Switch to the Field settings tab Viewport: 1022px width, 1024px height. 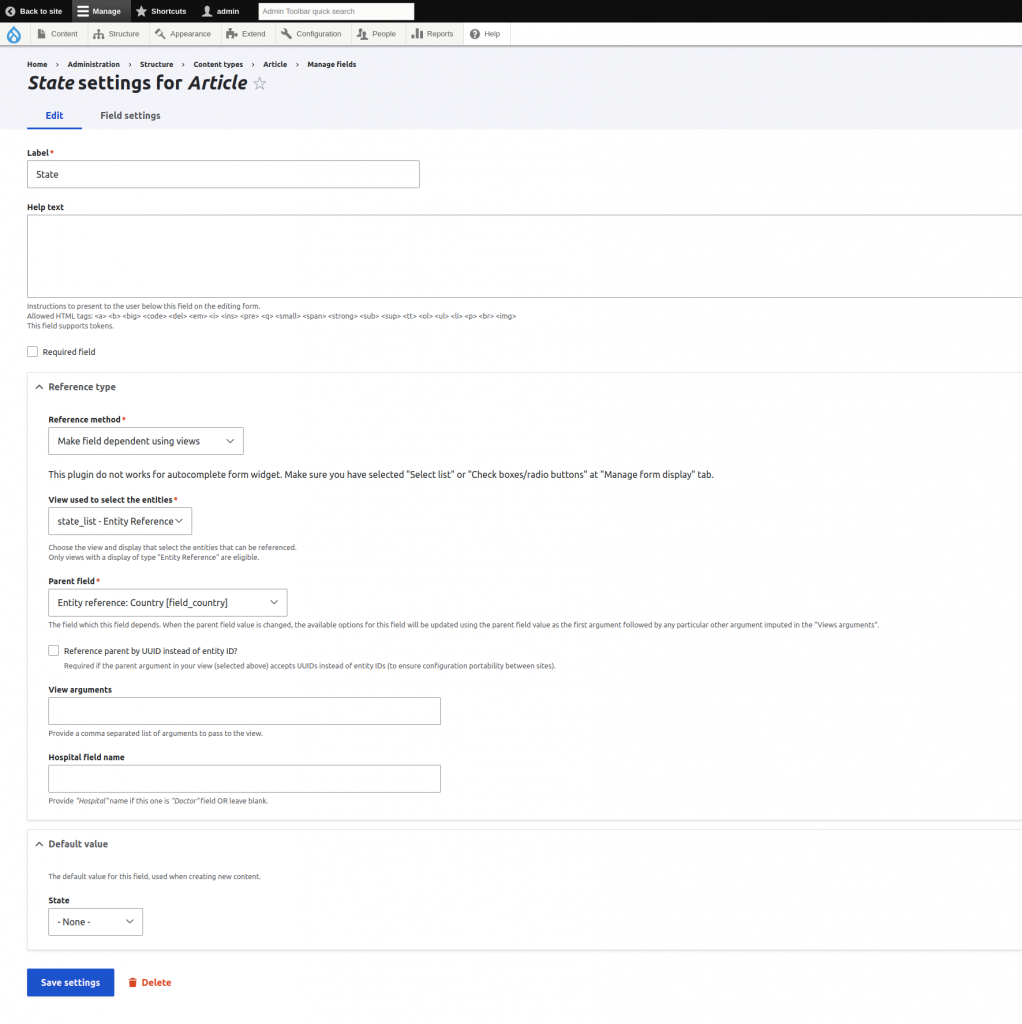[131, 116]
